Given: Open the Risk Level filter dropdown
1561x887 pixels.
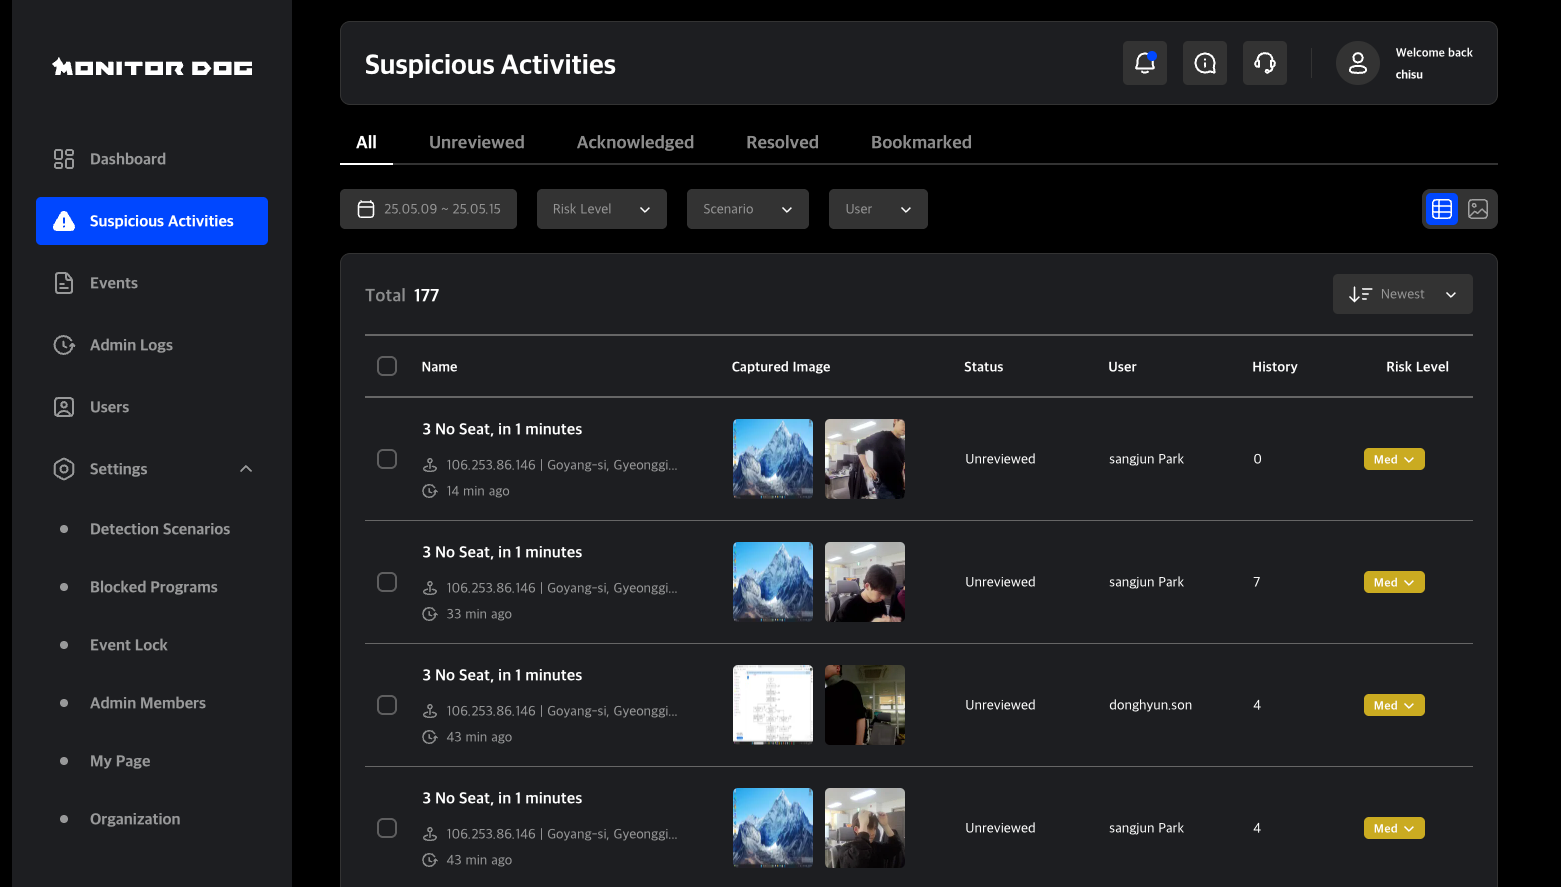Looking at the screenshot, I should click(601, 209).
